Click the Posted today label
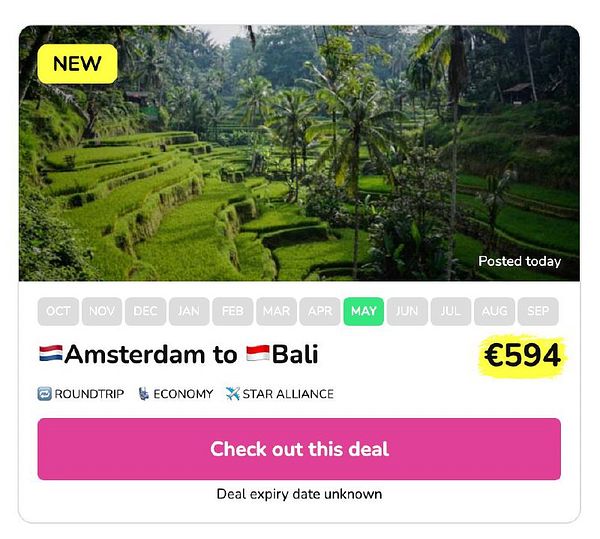The width and height of the screenshot is (600, 539). coord(520,261)
